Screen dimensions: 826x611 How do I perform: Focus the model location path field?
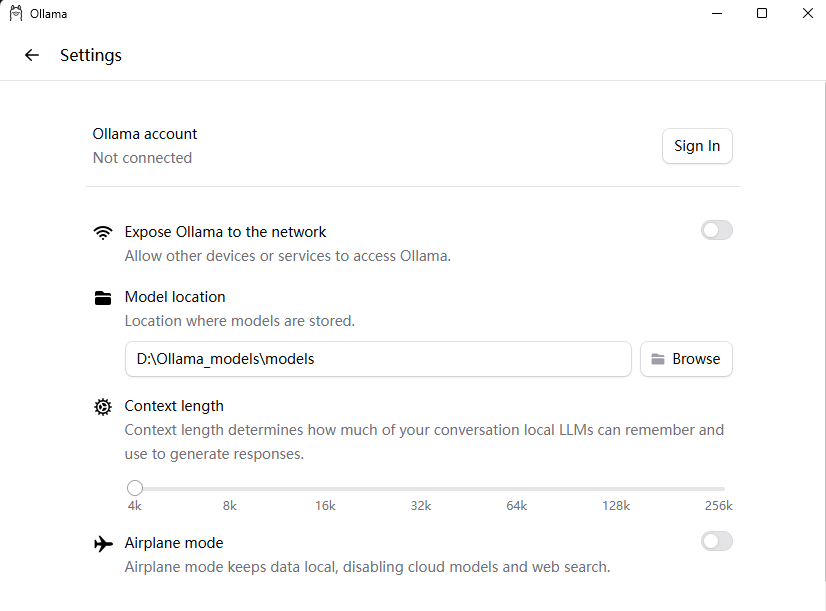pyautogui.click(x=378, y=359)
